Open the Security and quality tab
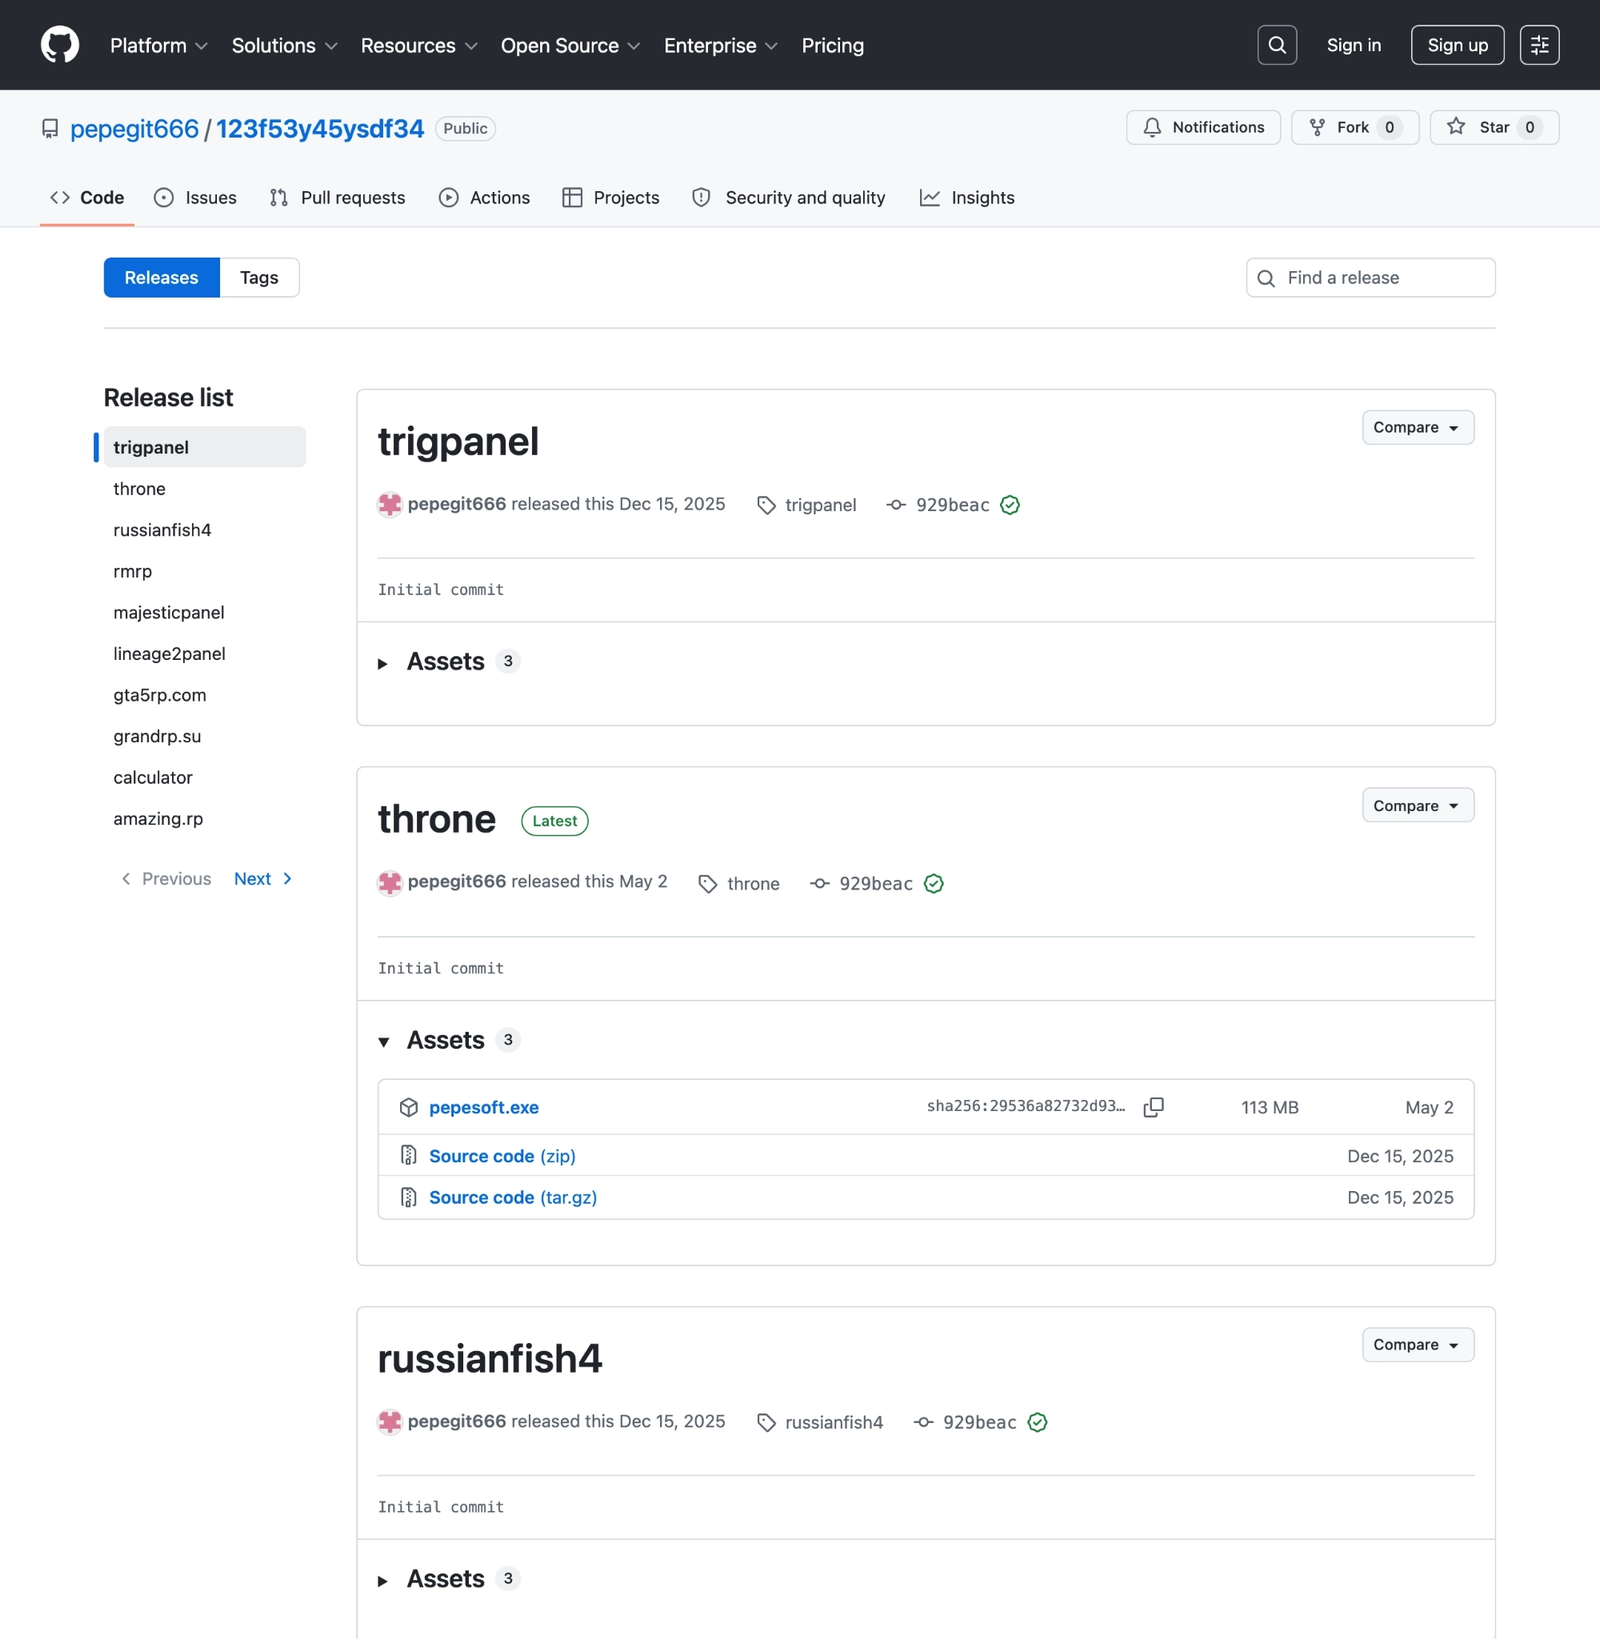Viewport: 1600px width, 1639px height. click(x=789, y=198)
